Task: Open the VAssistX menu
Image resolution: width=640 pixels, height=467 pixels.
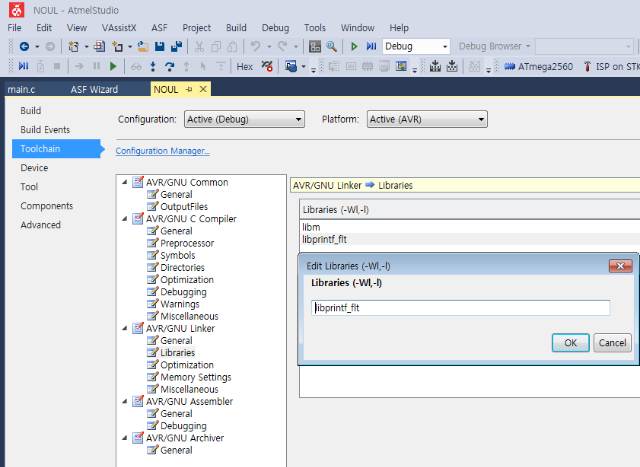Action: (120, 28)
